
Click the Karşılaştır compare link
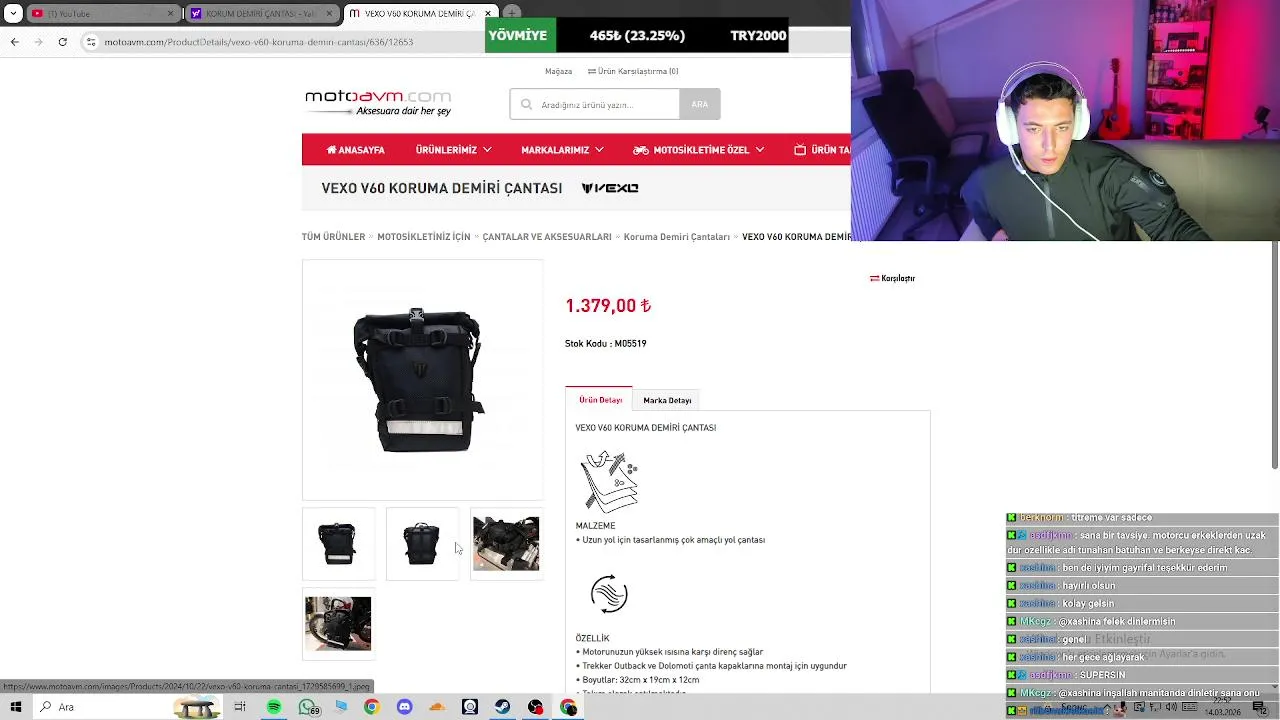click(893, 278)
